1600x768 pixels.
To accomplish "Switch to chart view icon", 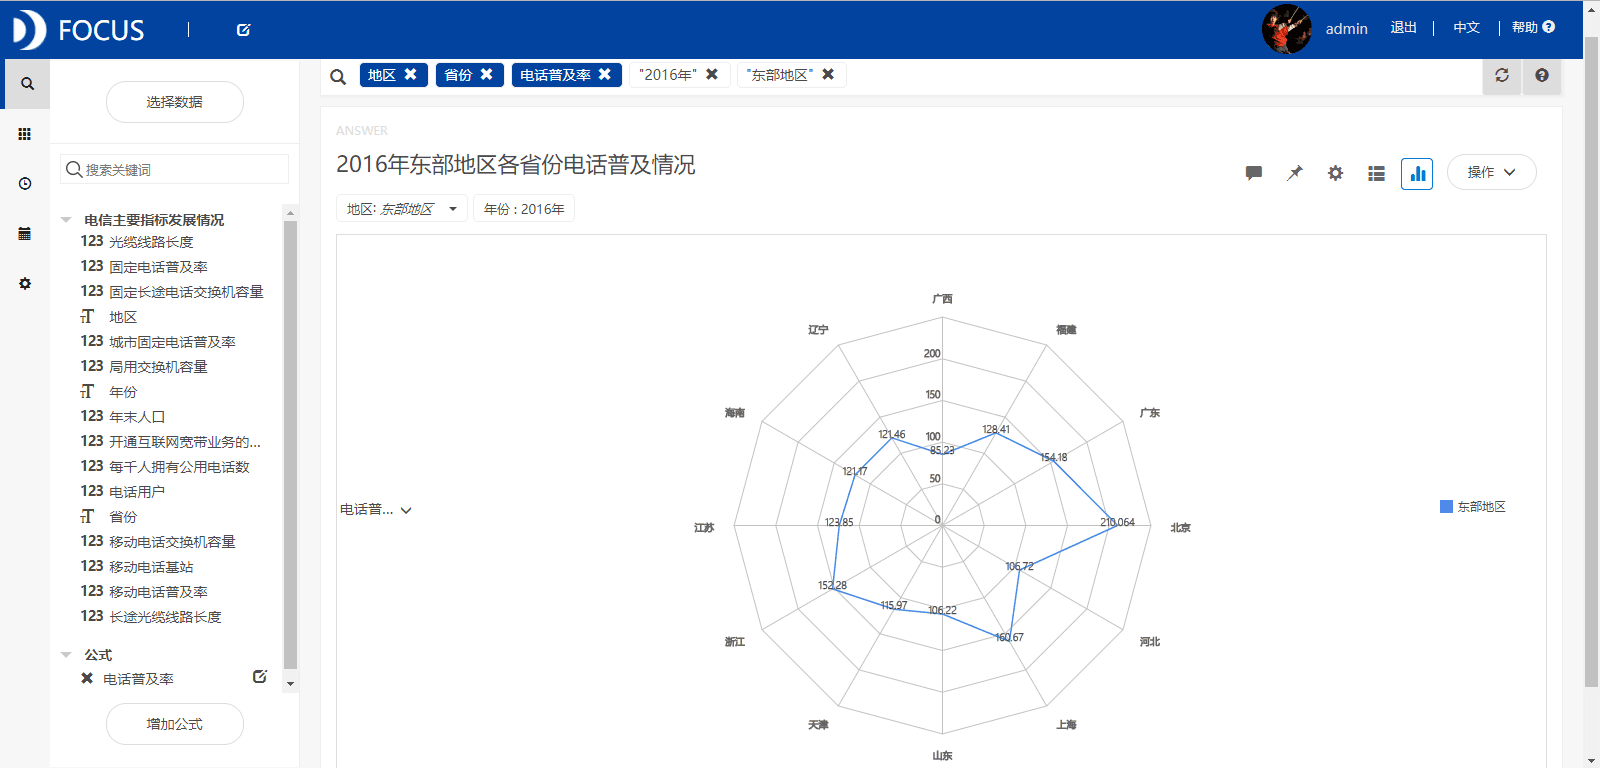I will 1417,173.
